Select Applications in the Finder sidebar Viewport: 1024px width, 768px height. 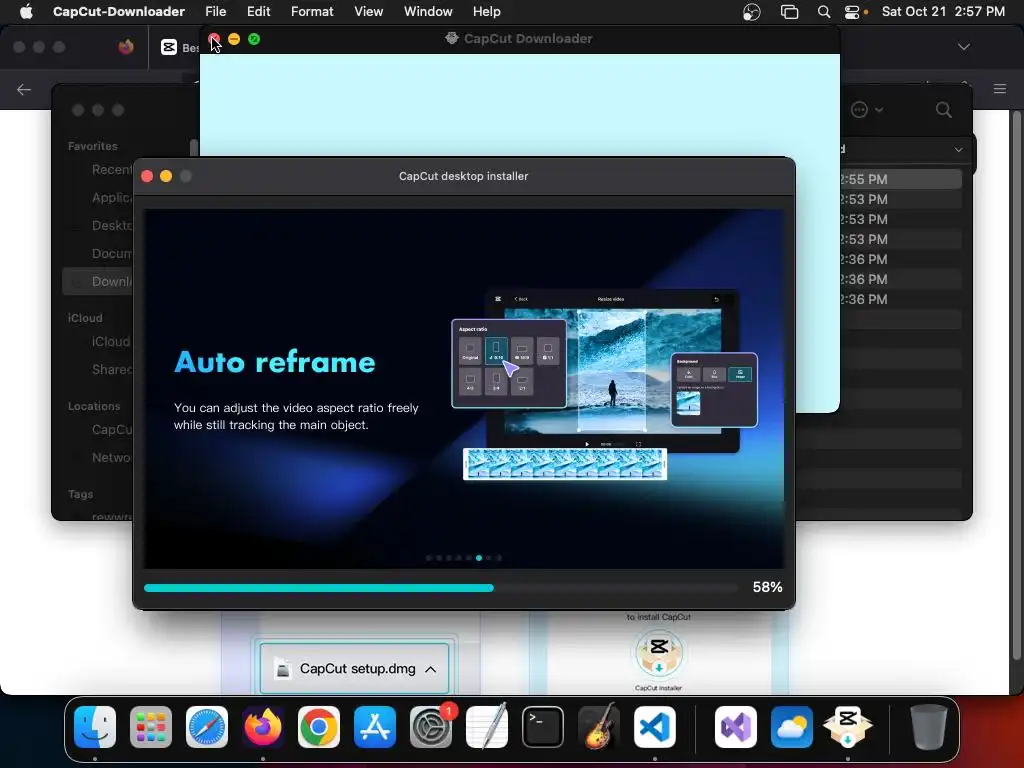pyautogui.click(x=112, y=197)
